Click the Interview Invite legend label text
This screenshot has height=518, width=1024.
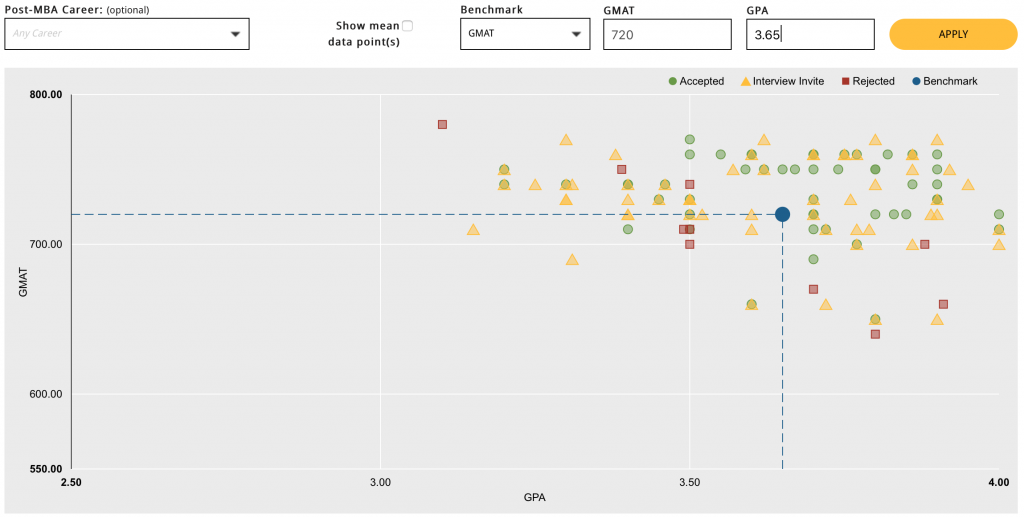[x=788, y=81]
